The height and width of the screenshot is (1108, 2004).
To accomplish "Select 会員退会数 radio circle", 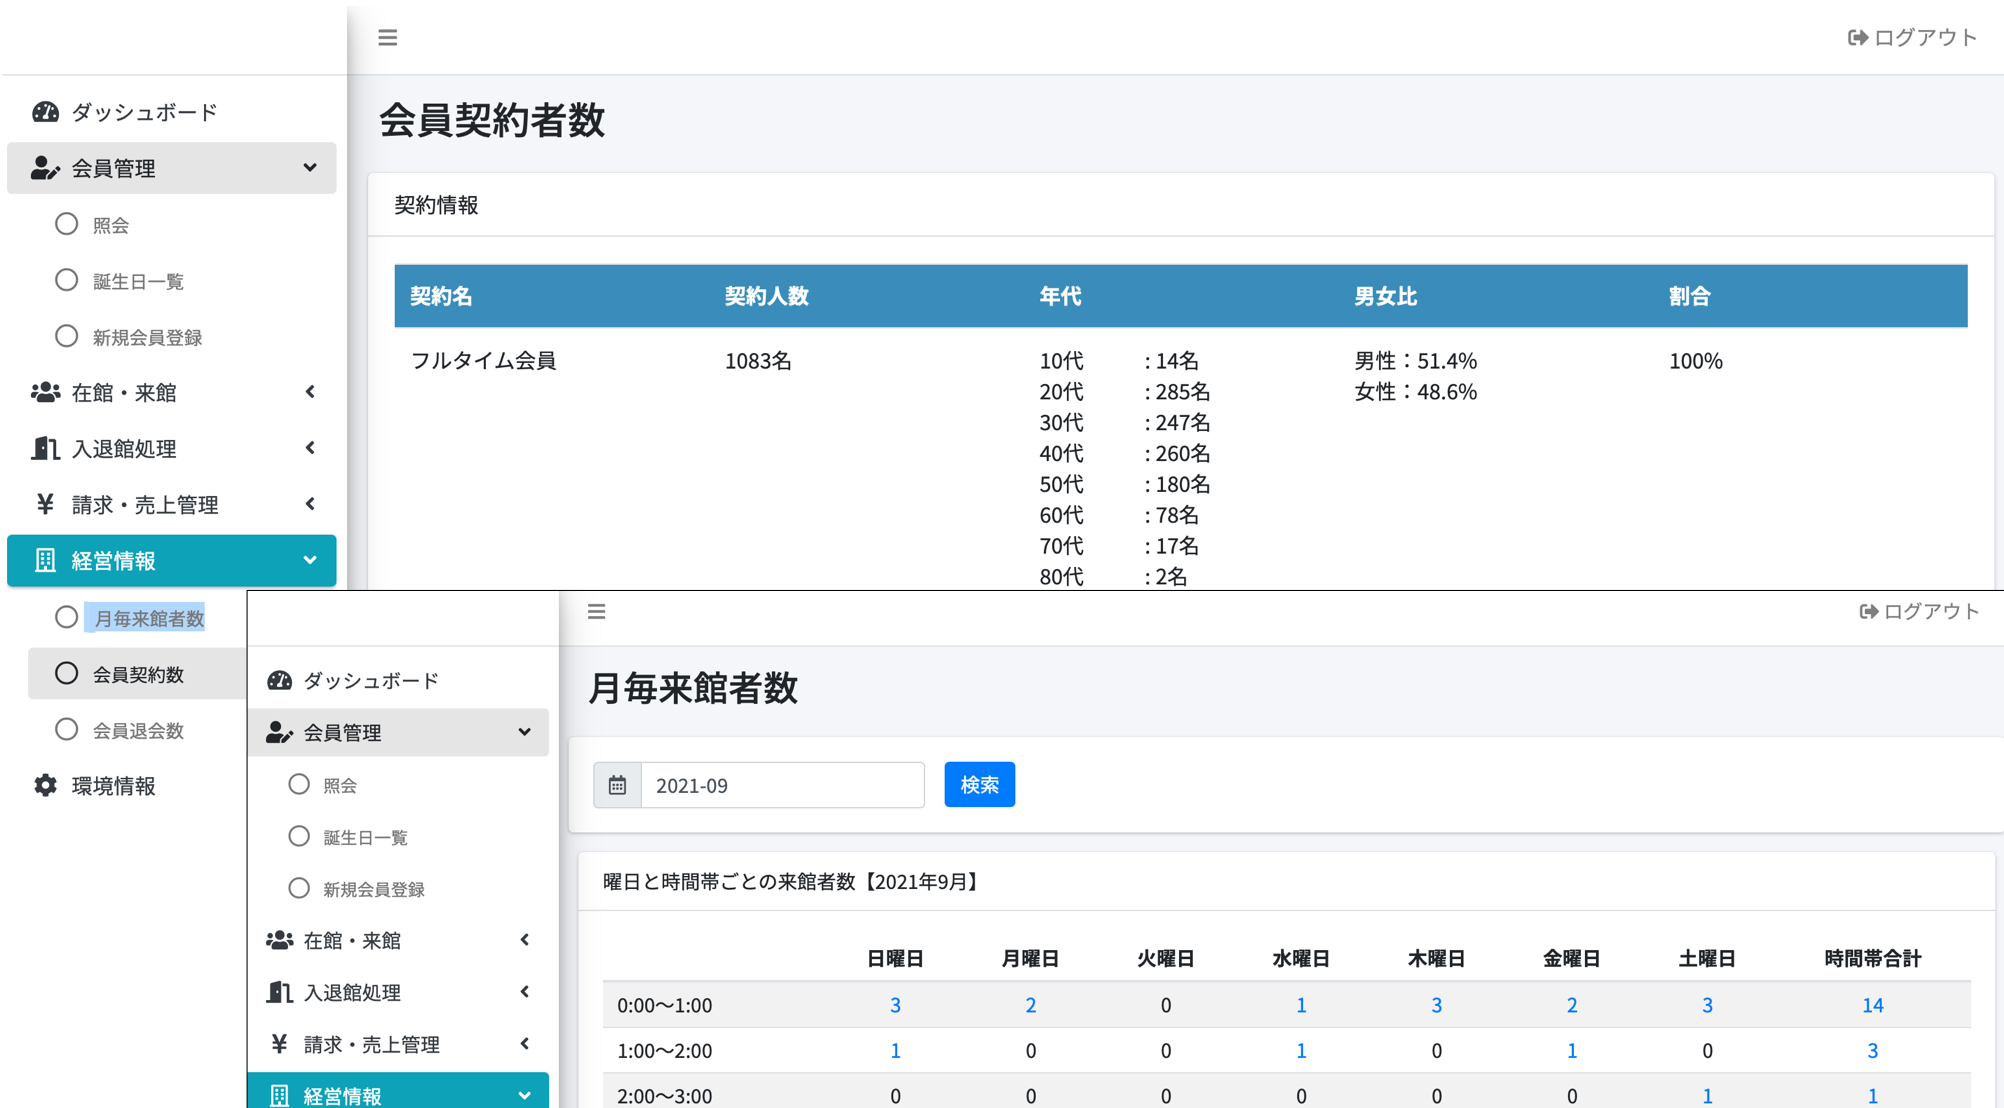I will click(x=66, y=729).
